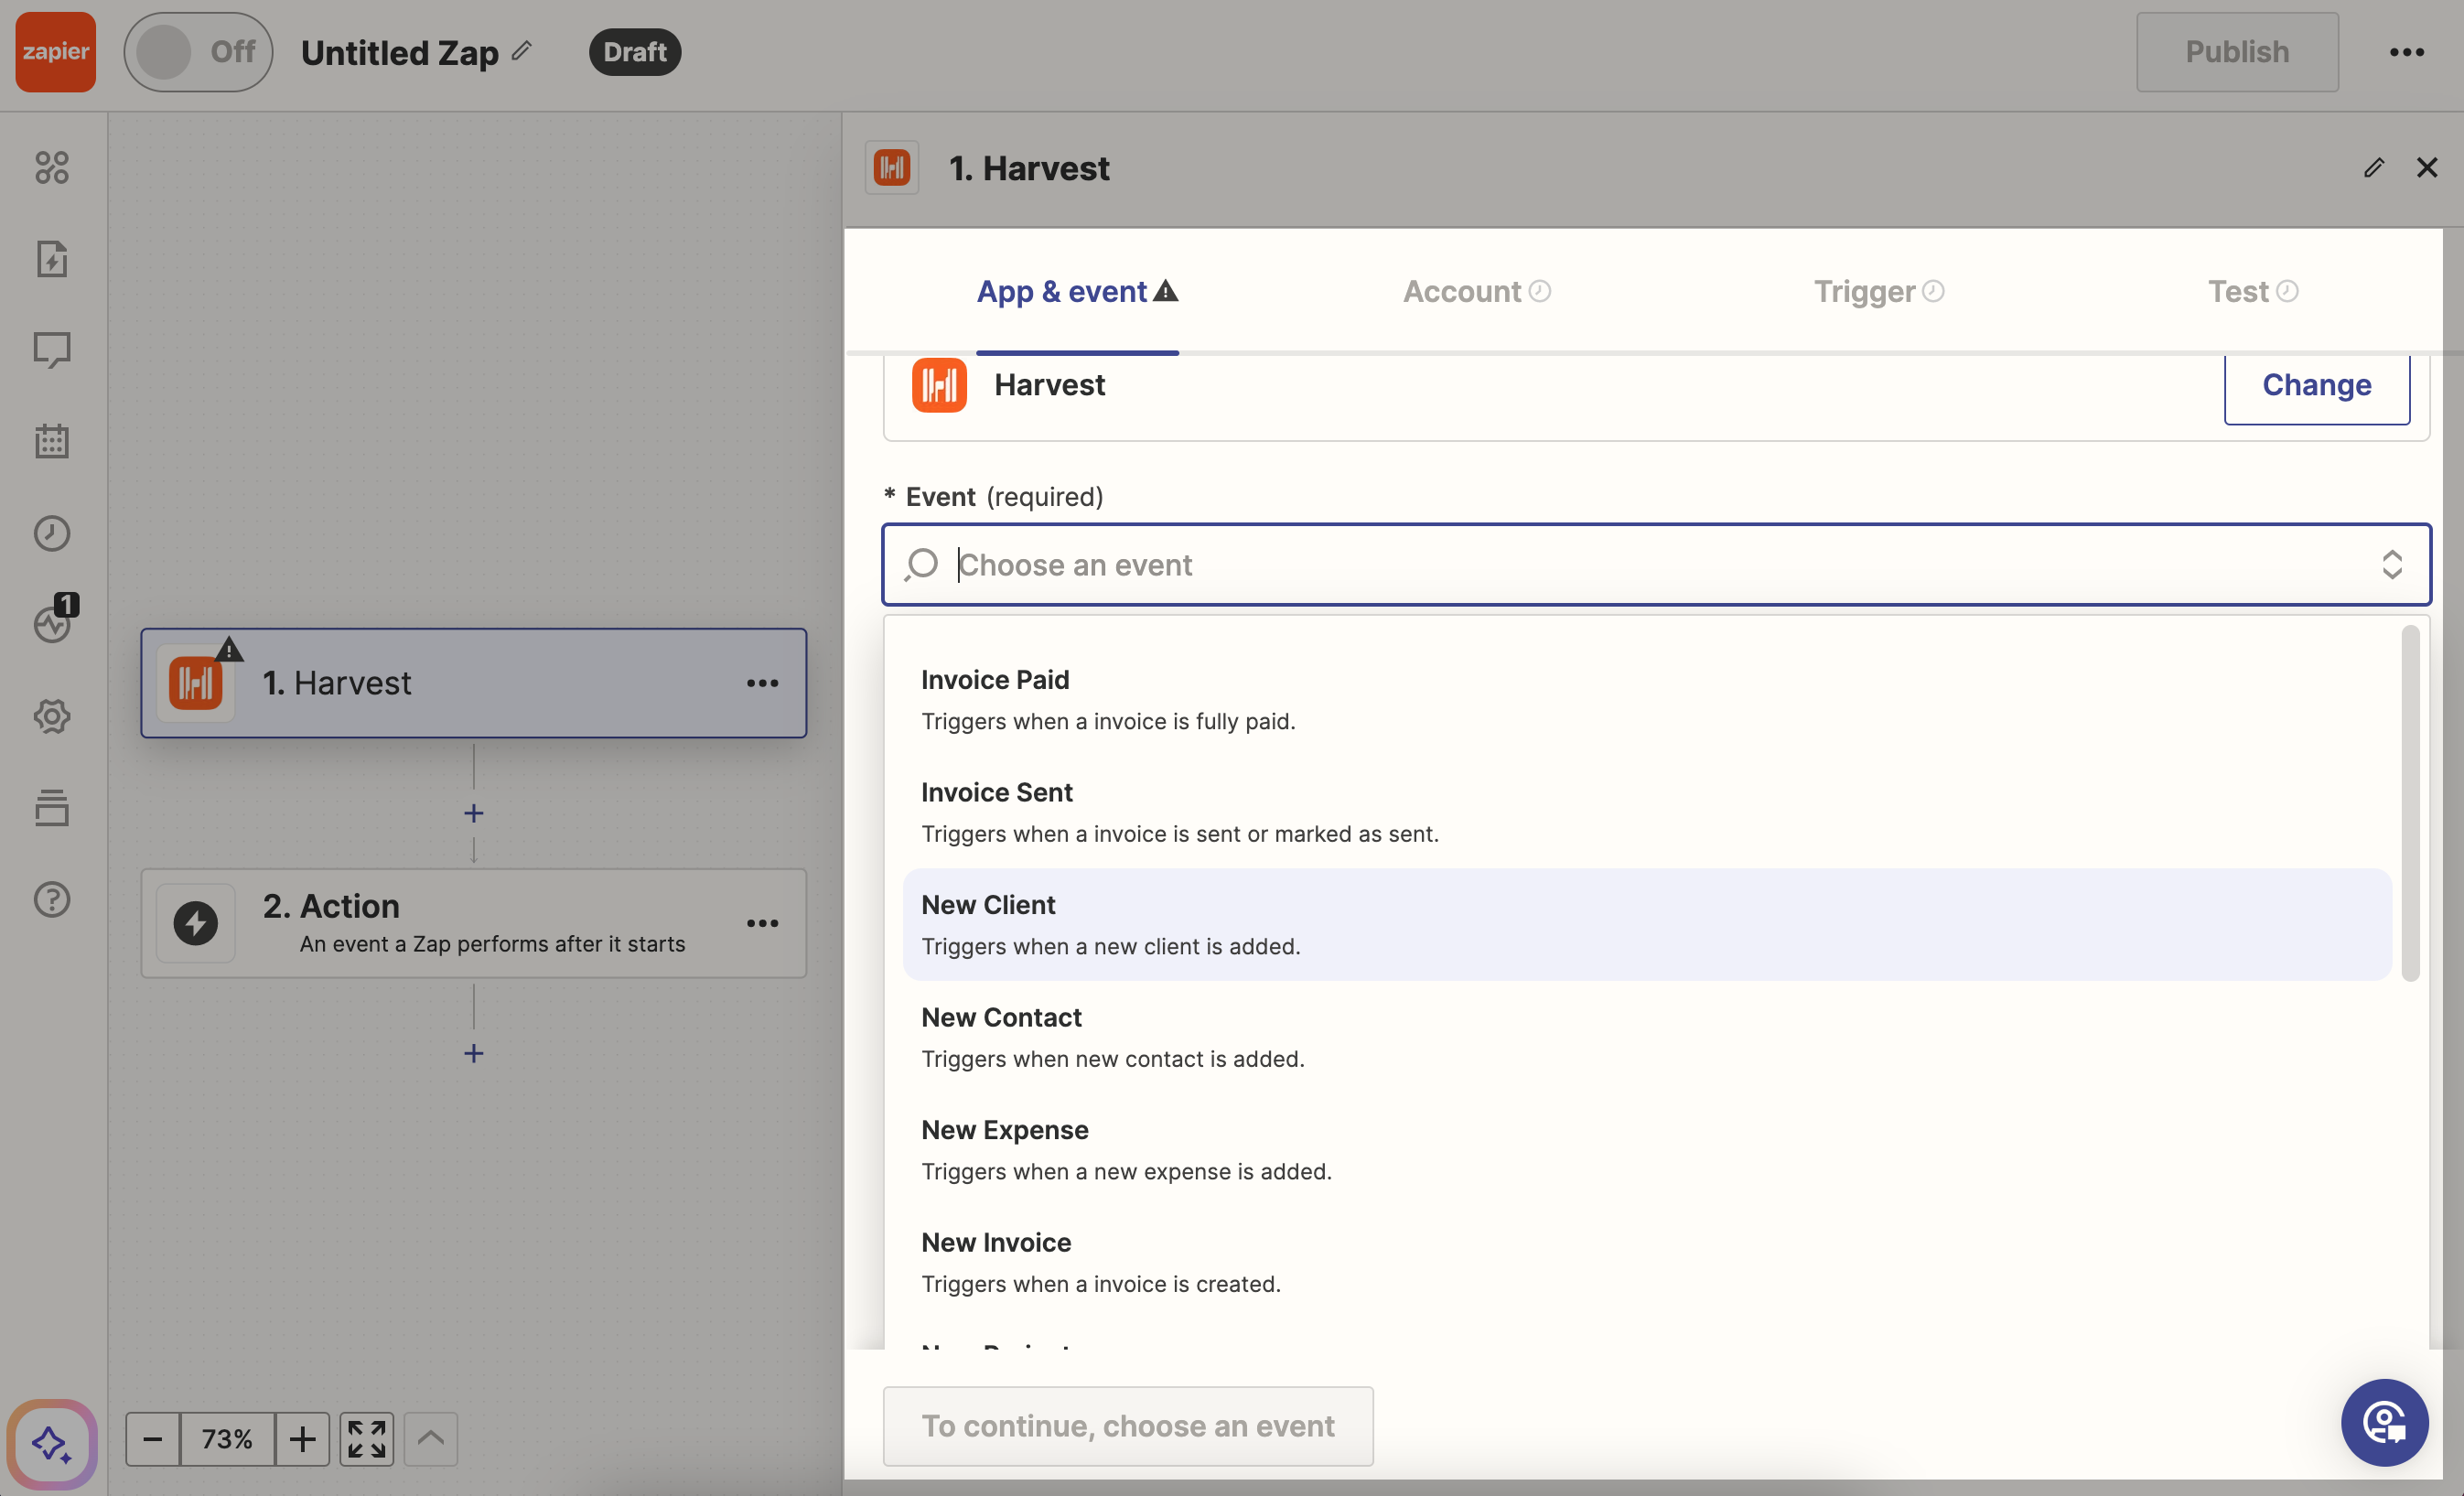
Task: Click the Publish button
Action: [2237, 52]
